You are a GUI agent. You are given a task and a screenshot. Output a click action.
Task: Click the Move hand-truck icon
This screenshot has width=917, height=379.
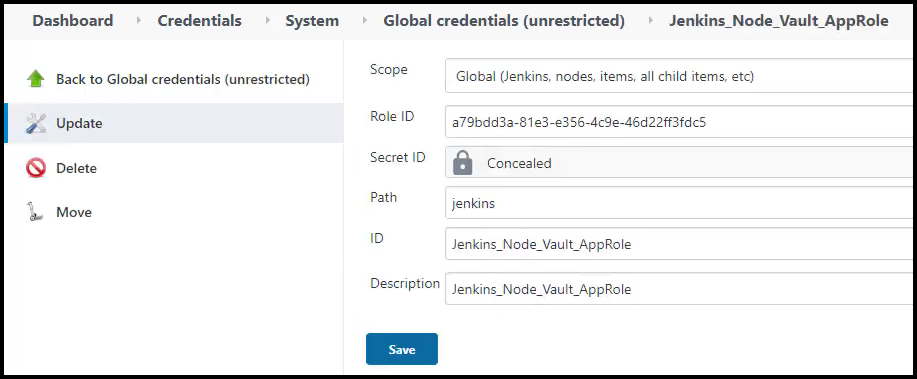(x=36, y=212)
